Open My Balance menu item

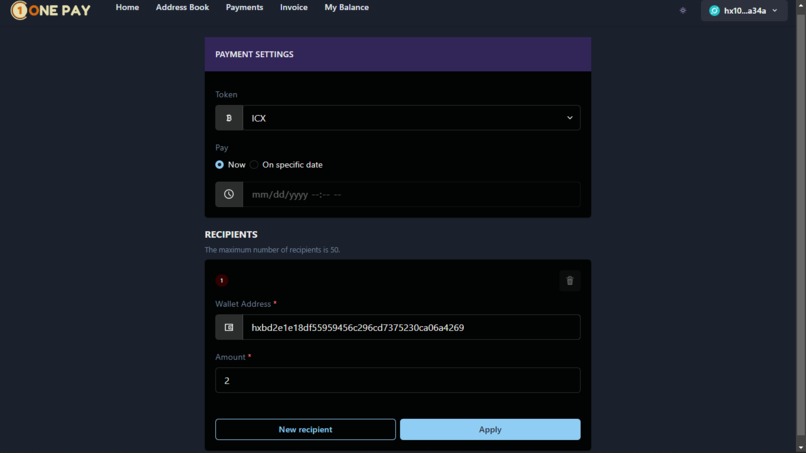[346, 7]
